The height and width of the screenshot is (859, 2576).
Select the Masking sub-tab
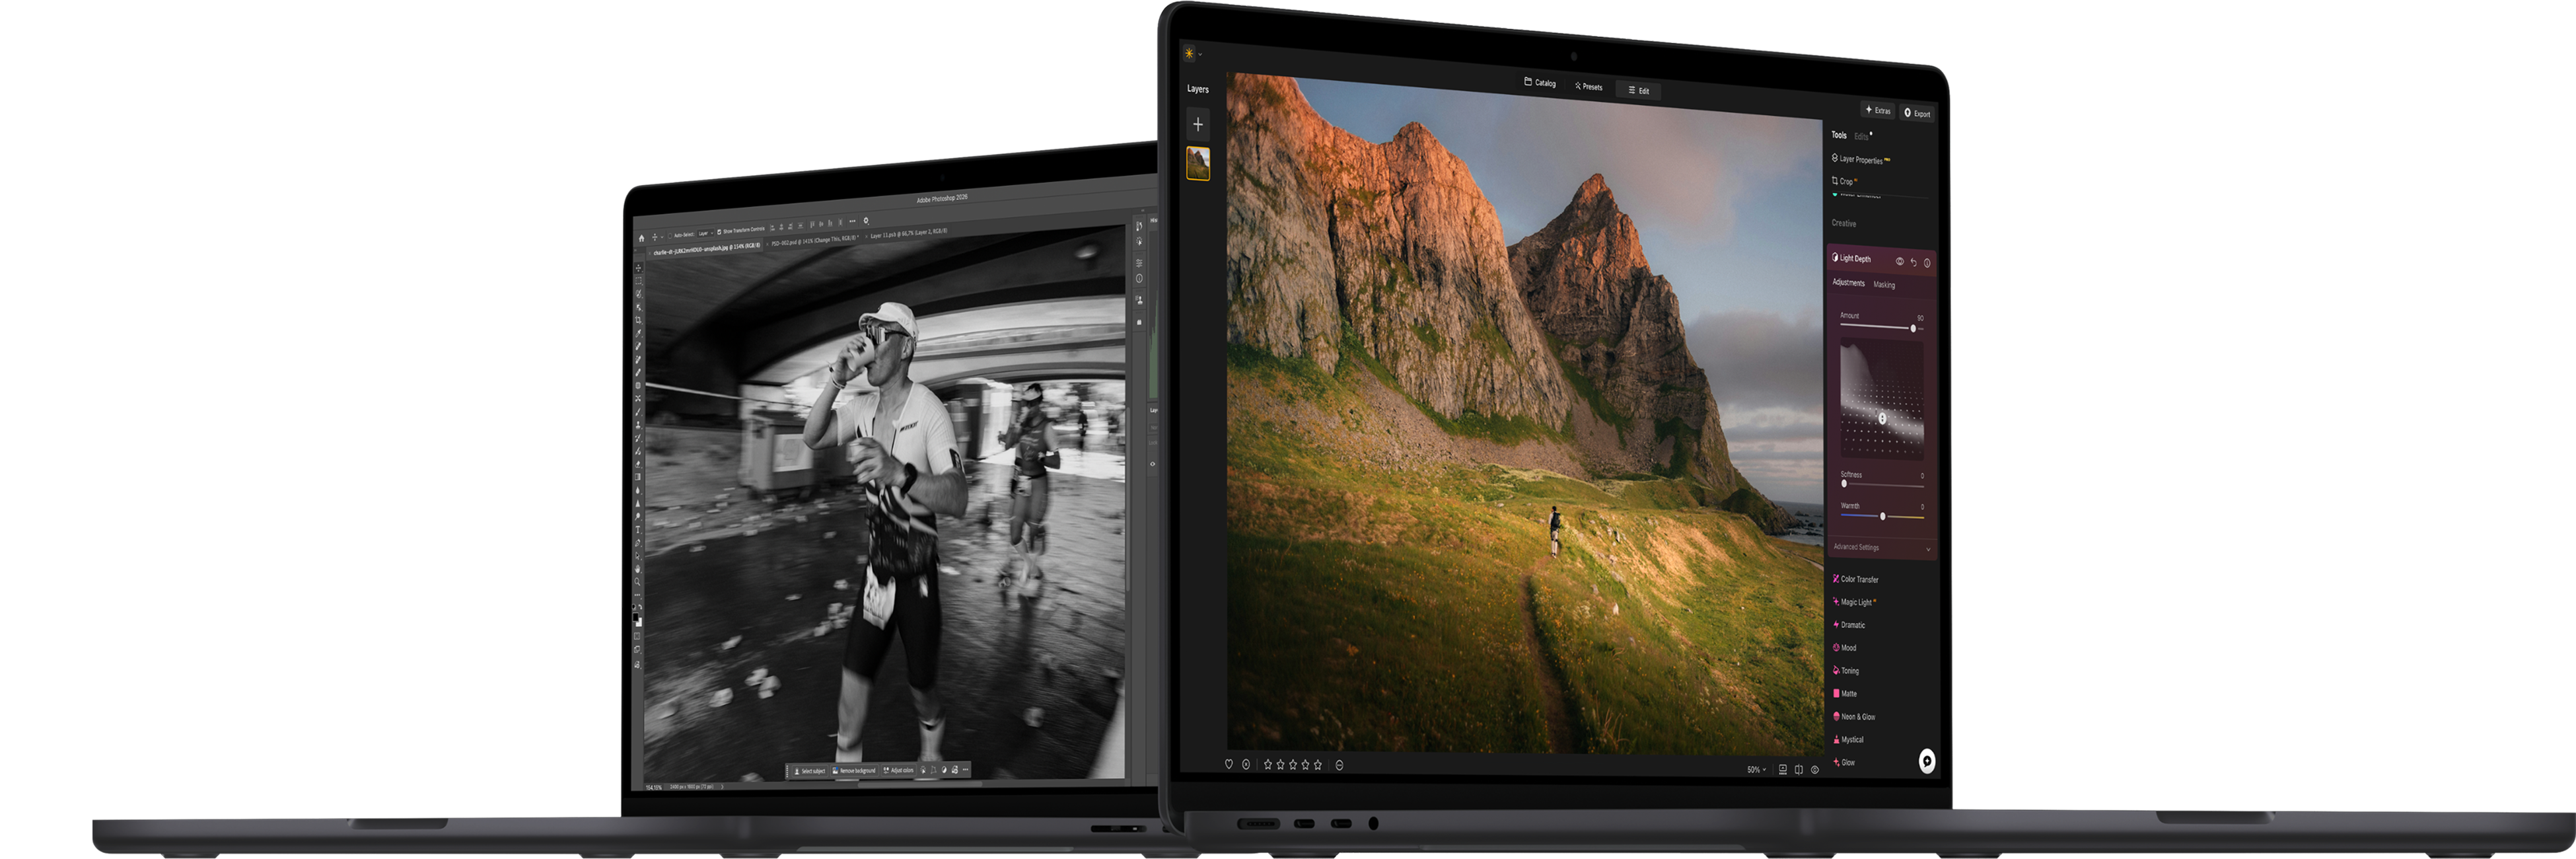(1884, 285)
